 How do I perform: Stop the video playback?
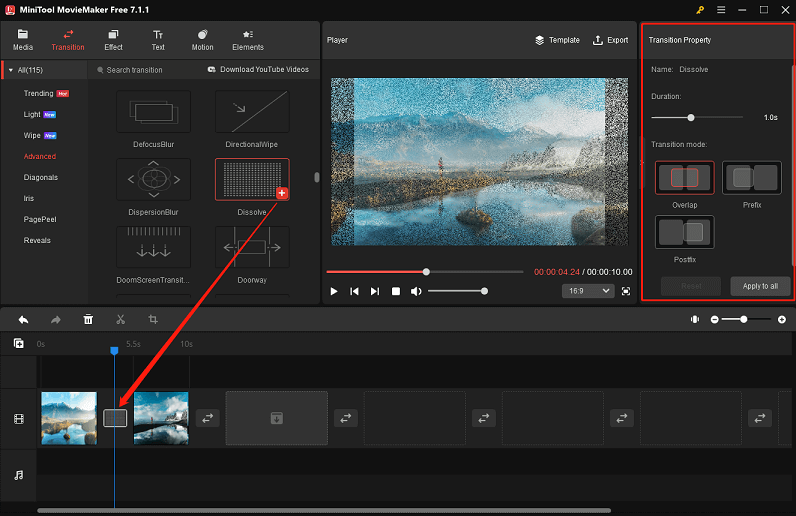(x=395, y=291)
